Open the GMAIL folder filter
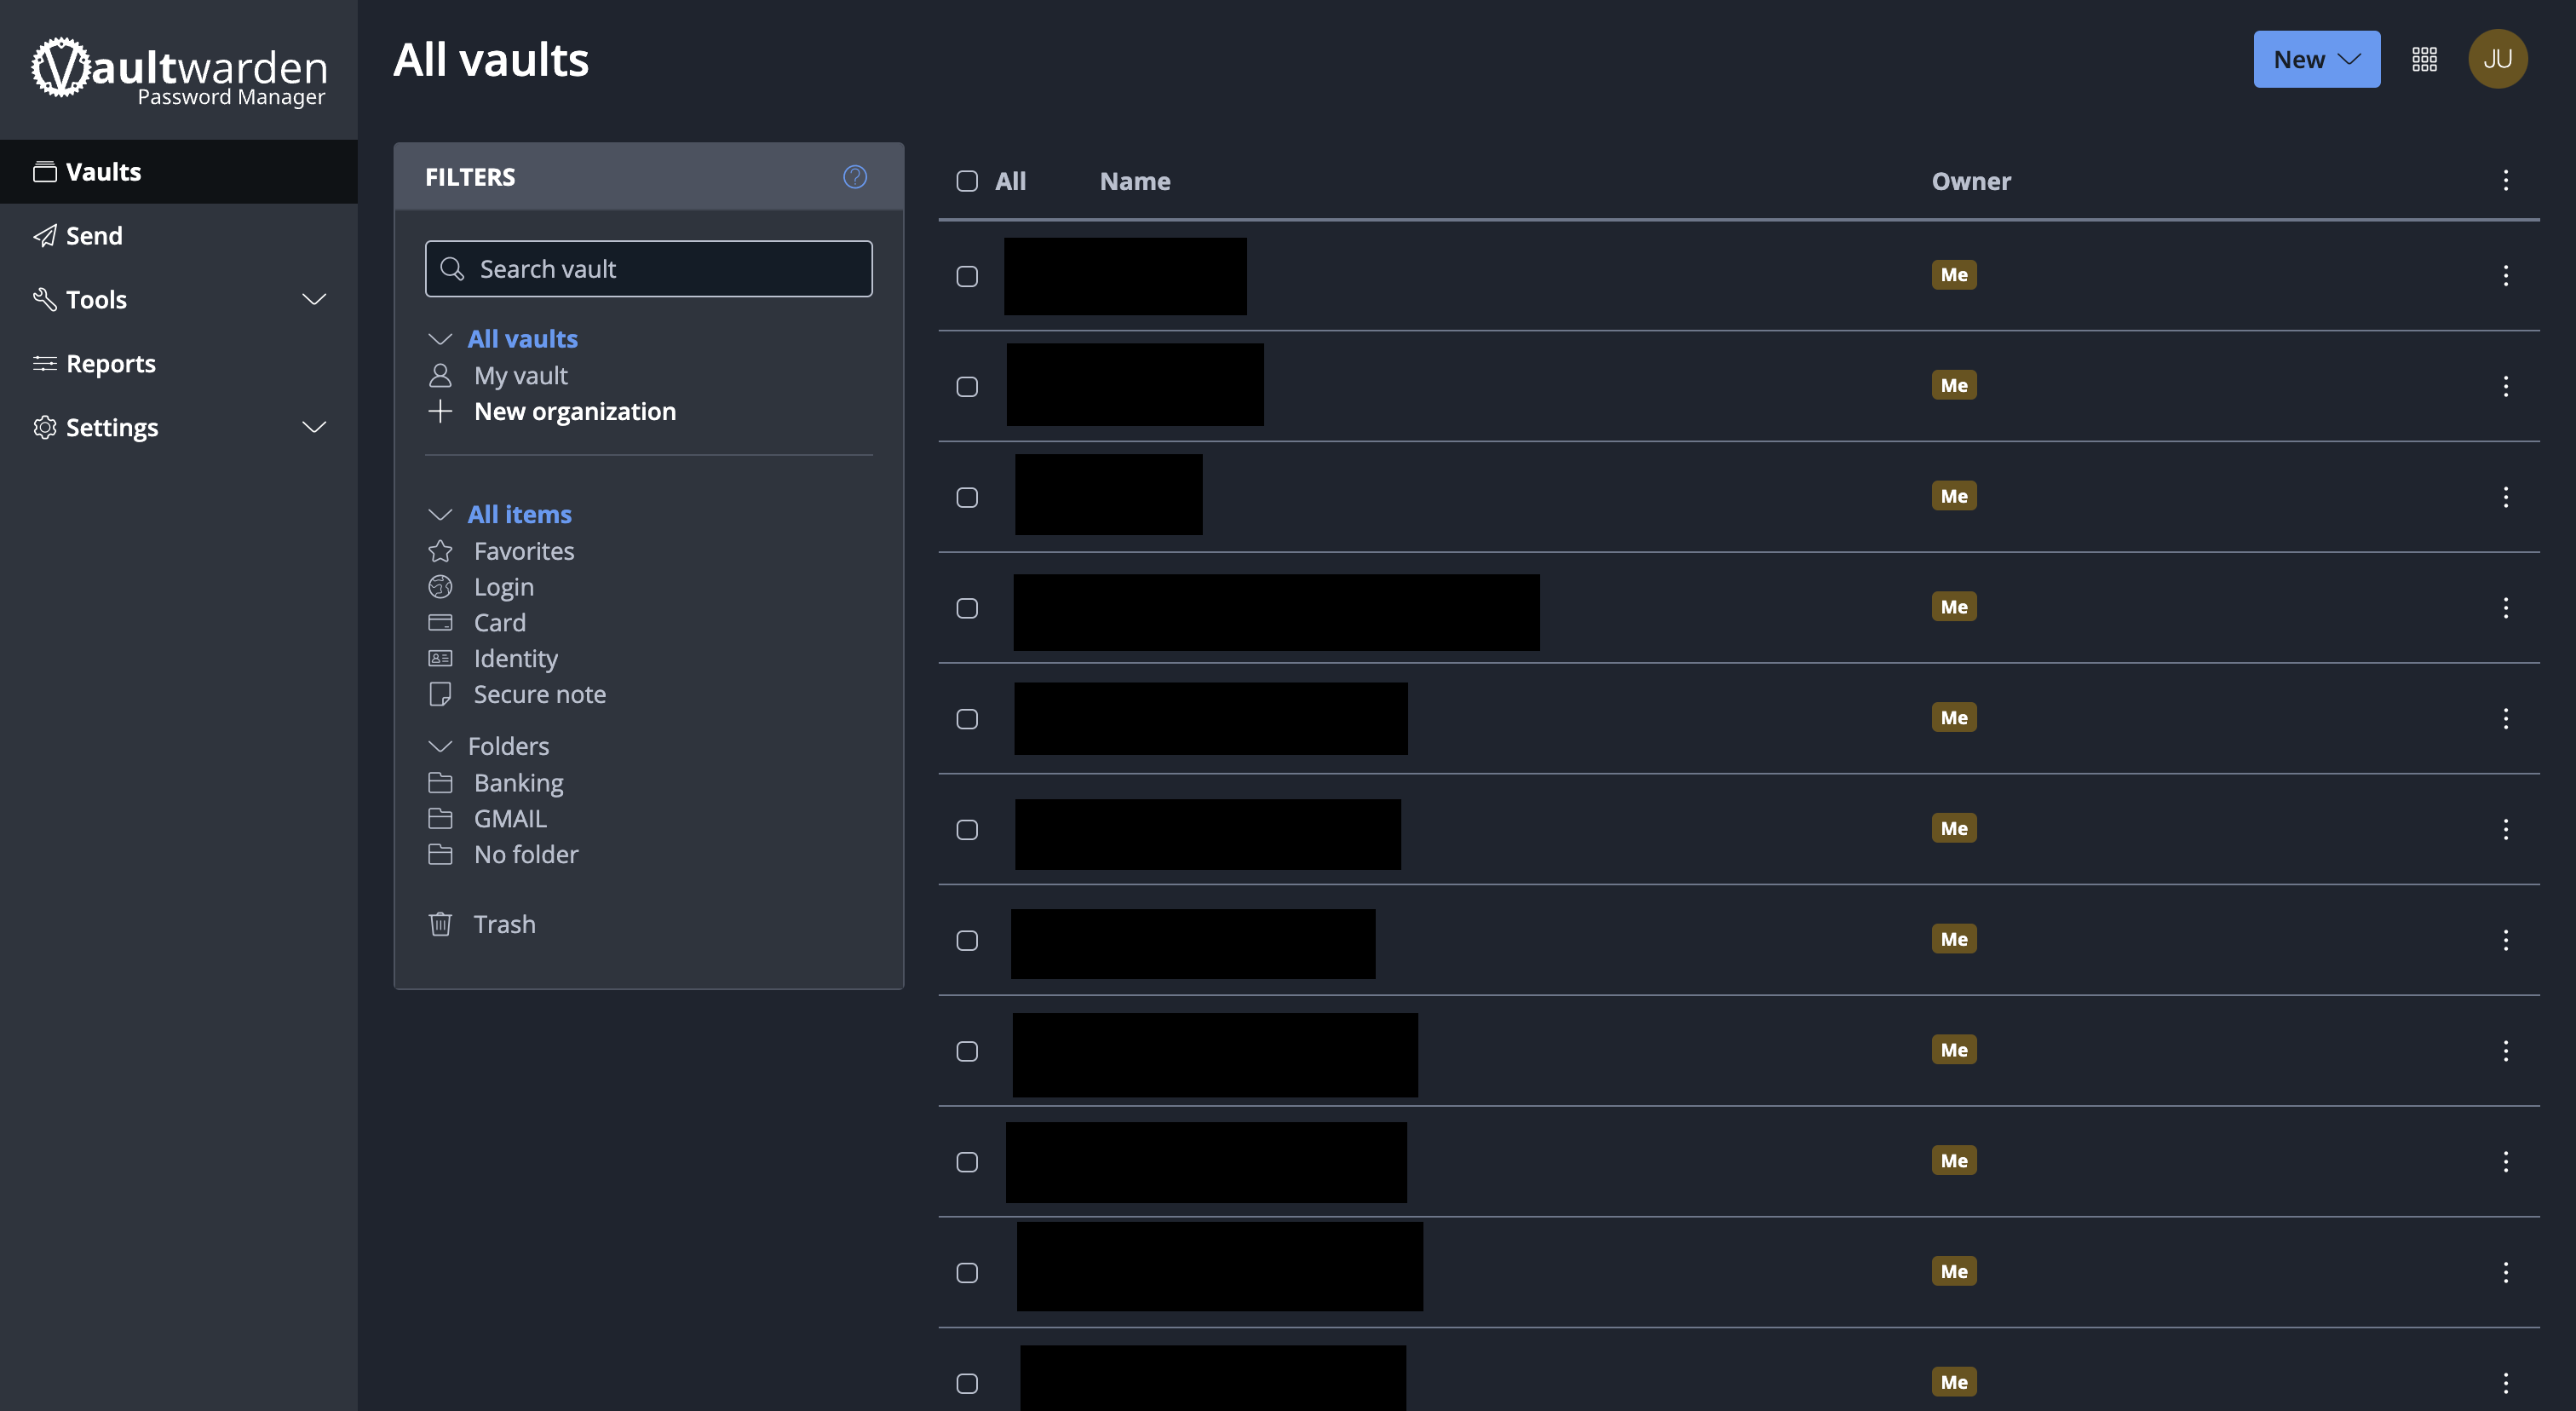This screenshot has height=1411, width=2576. 510,819
